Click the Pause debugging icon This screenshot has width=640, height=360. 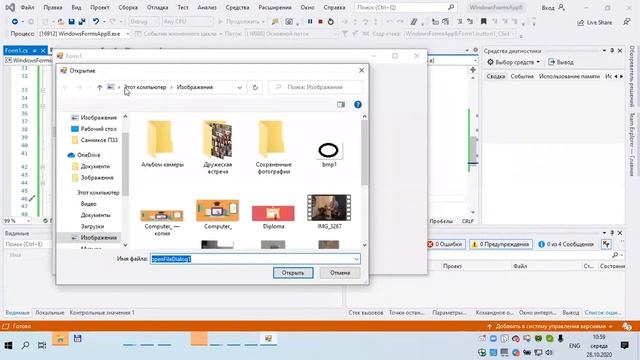point(310,21)
